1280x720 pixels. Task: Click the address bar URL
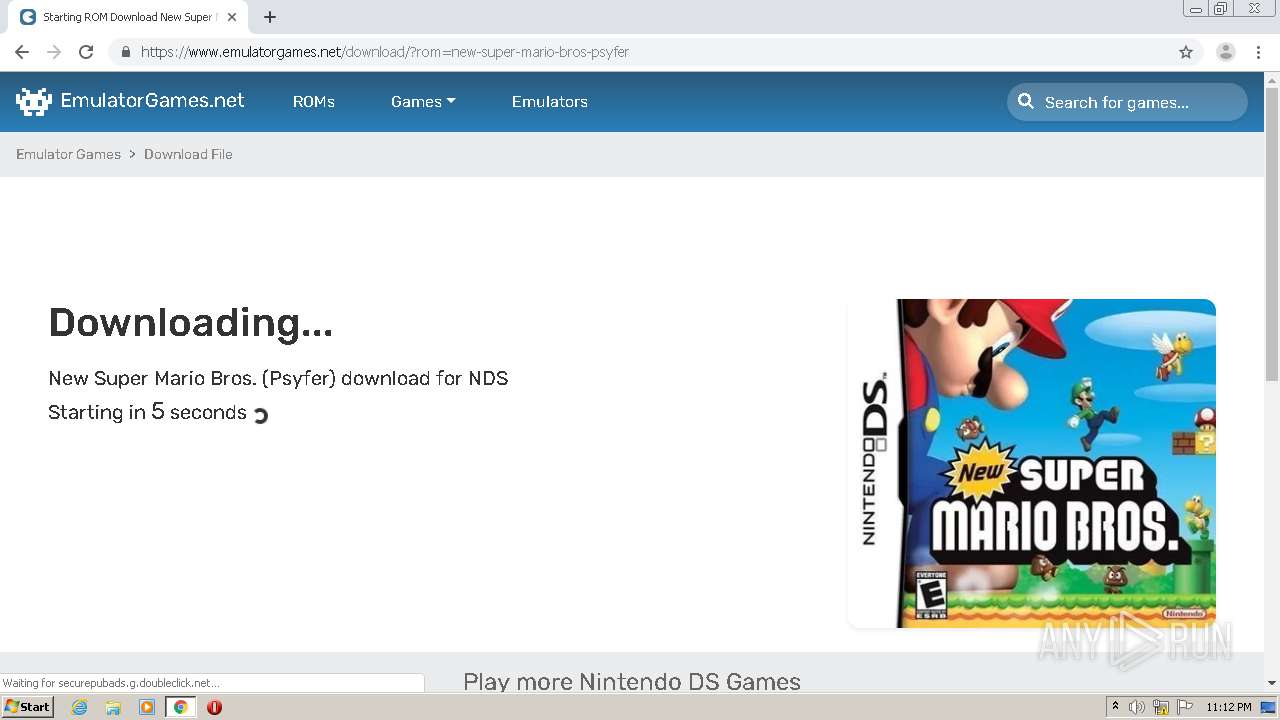pyautogui.click(x=385, y=52)
